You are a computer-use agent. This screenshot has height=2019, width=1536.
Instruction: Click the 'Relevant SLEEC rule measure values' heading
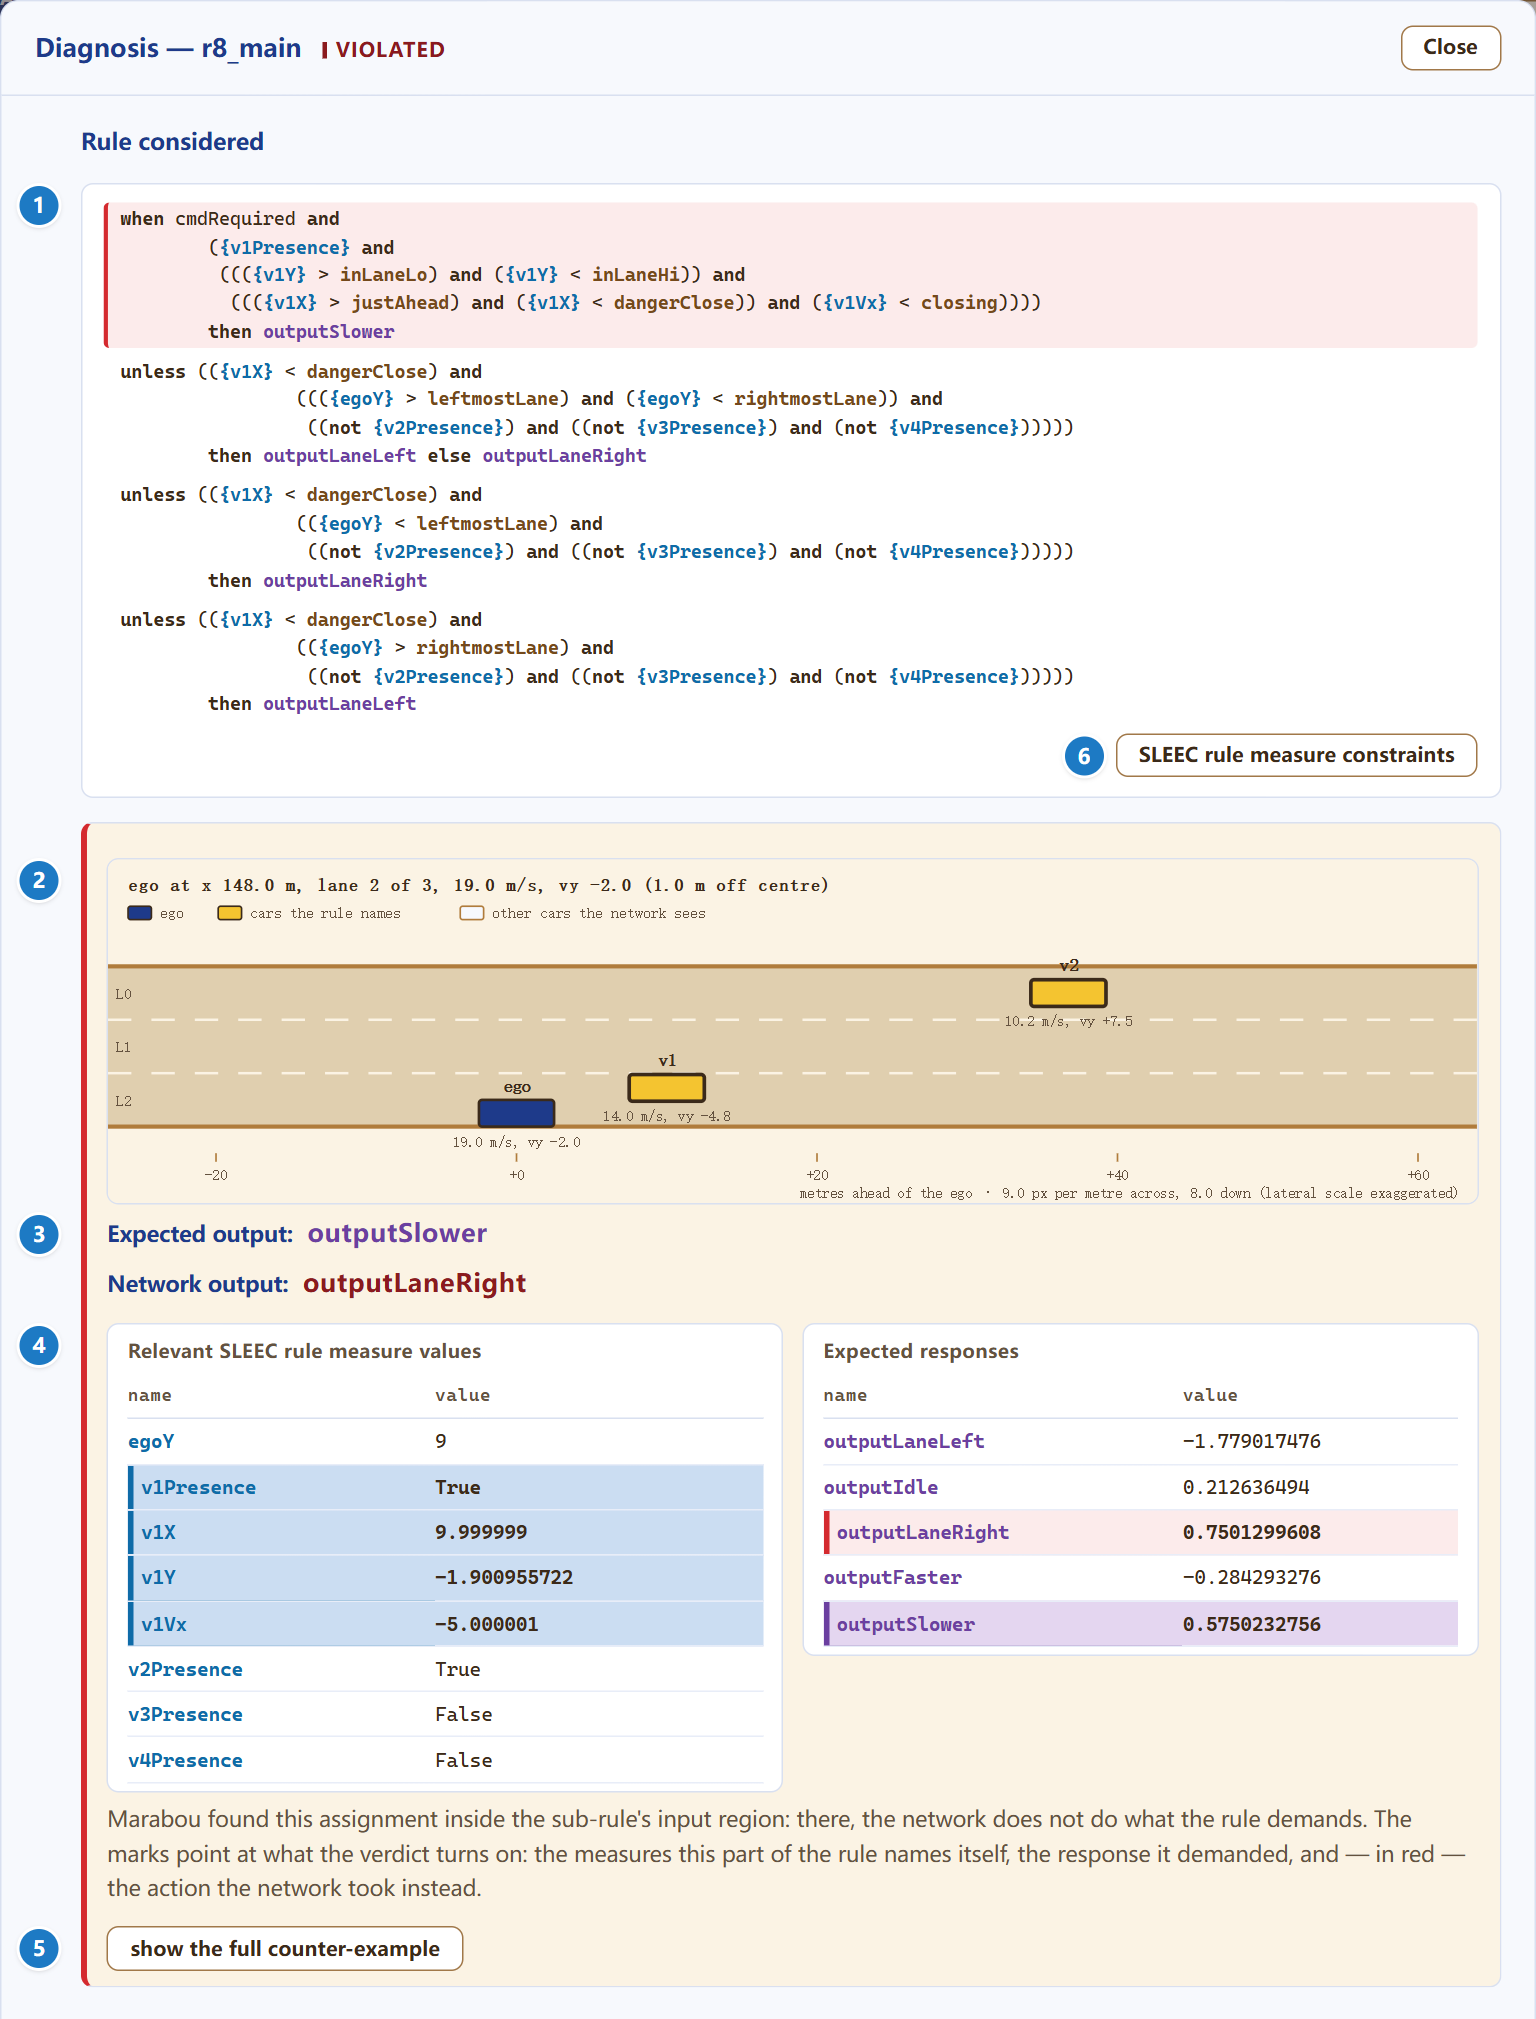(304, 1351)
